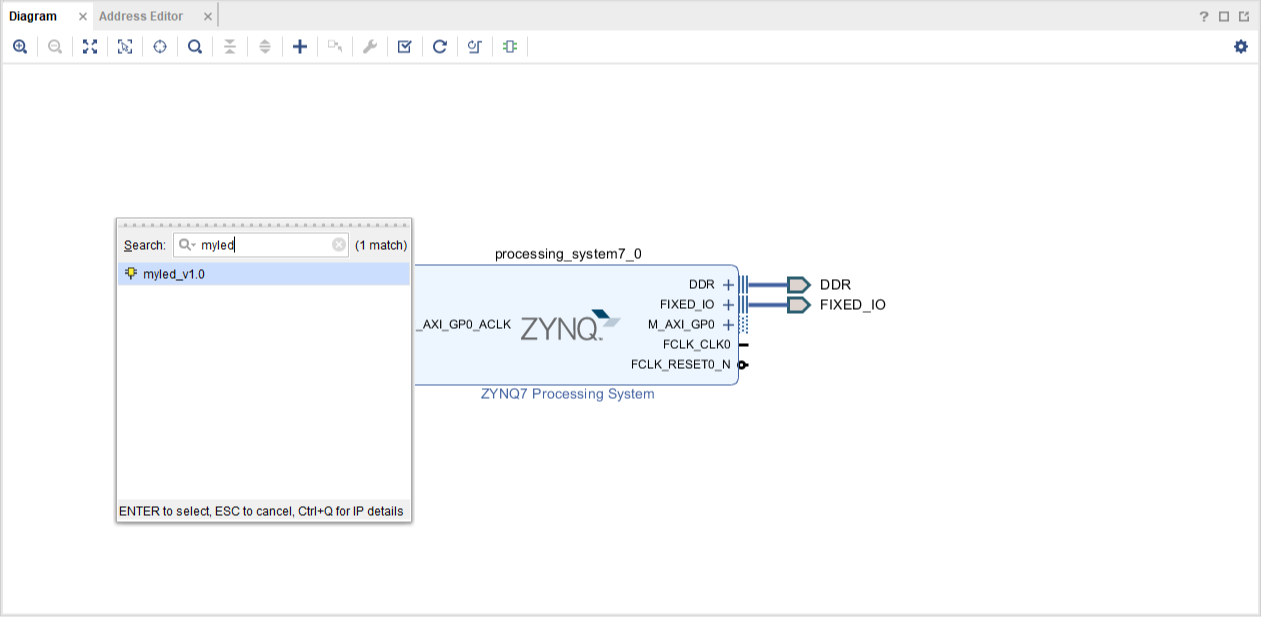
Task: Close the Address Editor tab
Action: (x=208, y=17)
